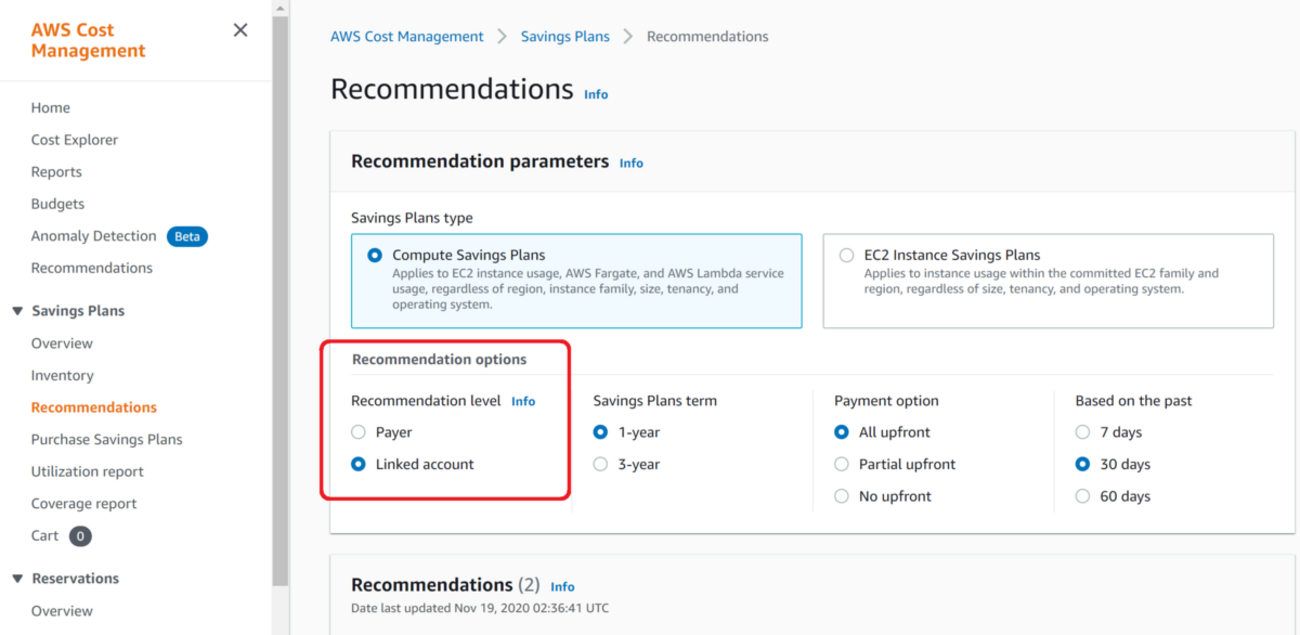Base recommendations on past 7 days
This screenshot has width=1300, height=635.
tap(1083, 433)
